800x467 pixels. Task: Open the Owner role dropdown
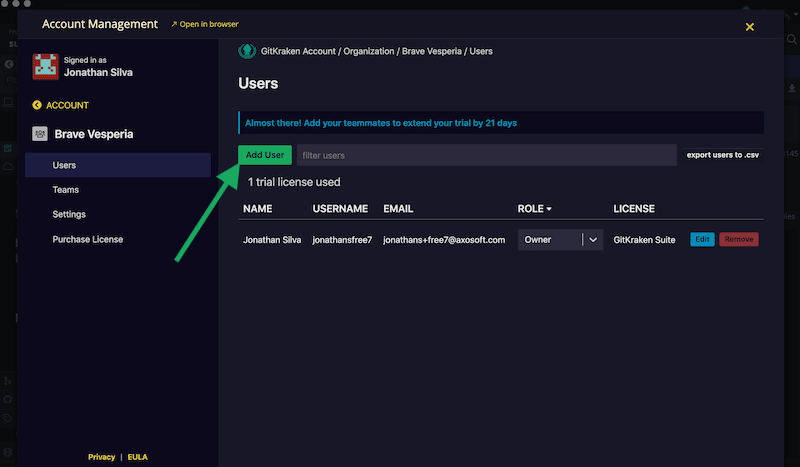pos(549,240)
